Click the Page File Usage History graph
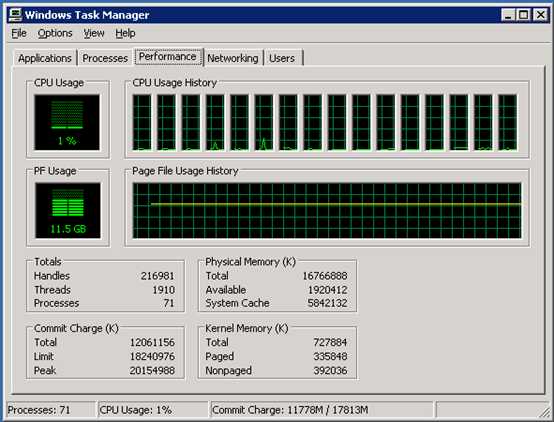 (x=327, y=210)
